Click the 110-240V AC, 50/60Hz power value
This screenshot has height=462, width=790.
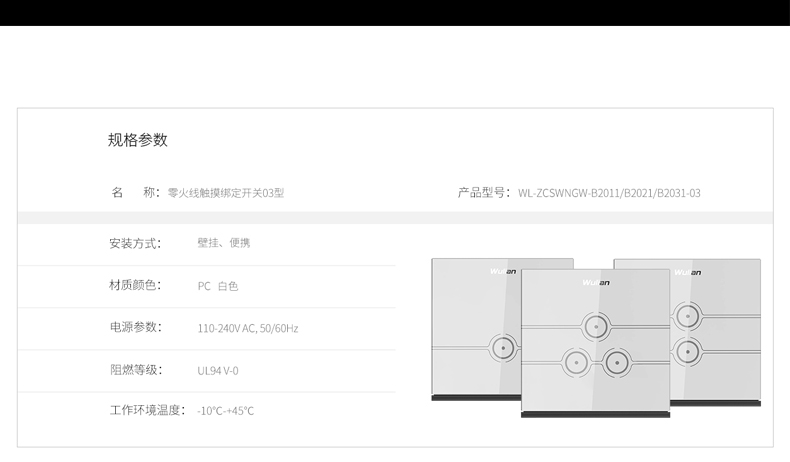[248, 328]
